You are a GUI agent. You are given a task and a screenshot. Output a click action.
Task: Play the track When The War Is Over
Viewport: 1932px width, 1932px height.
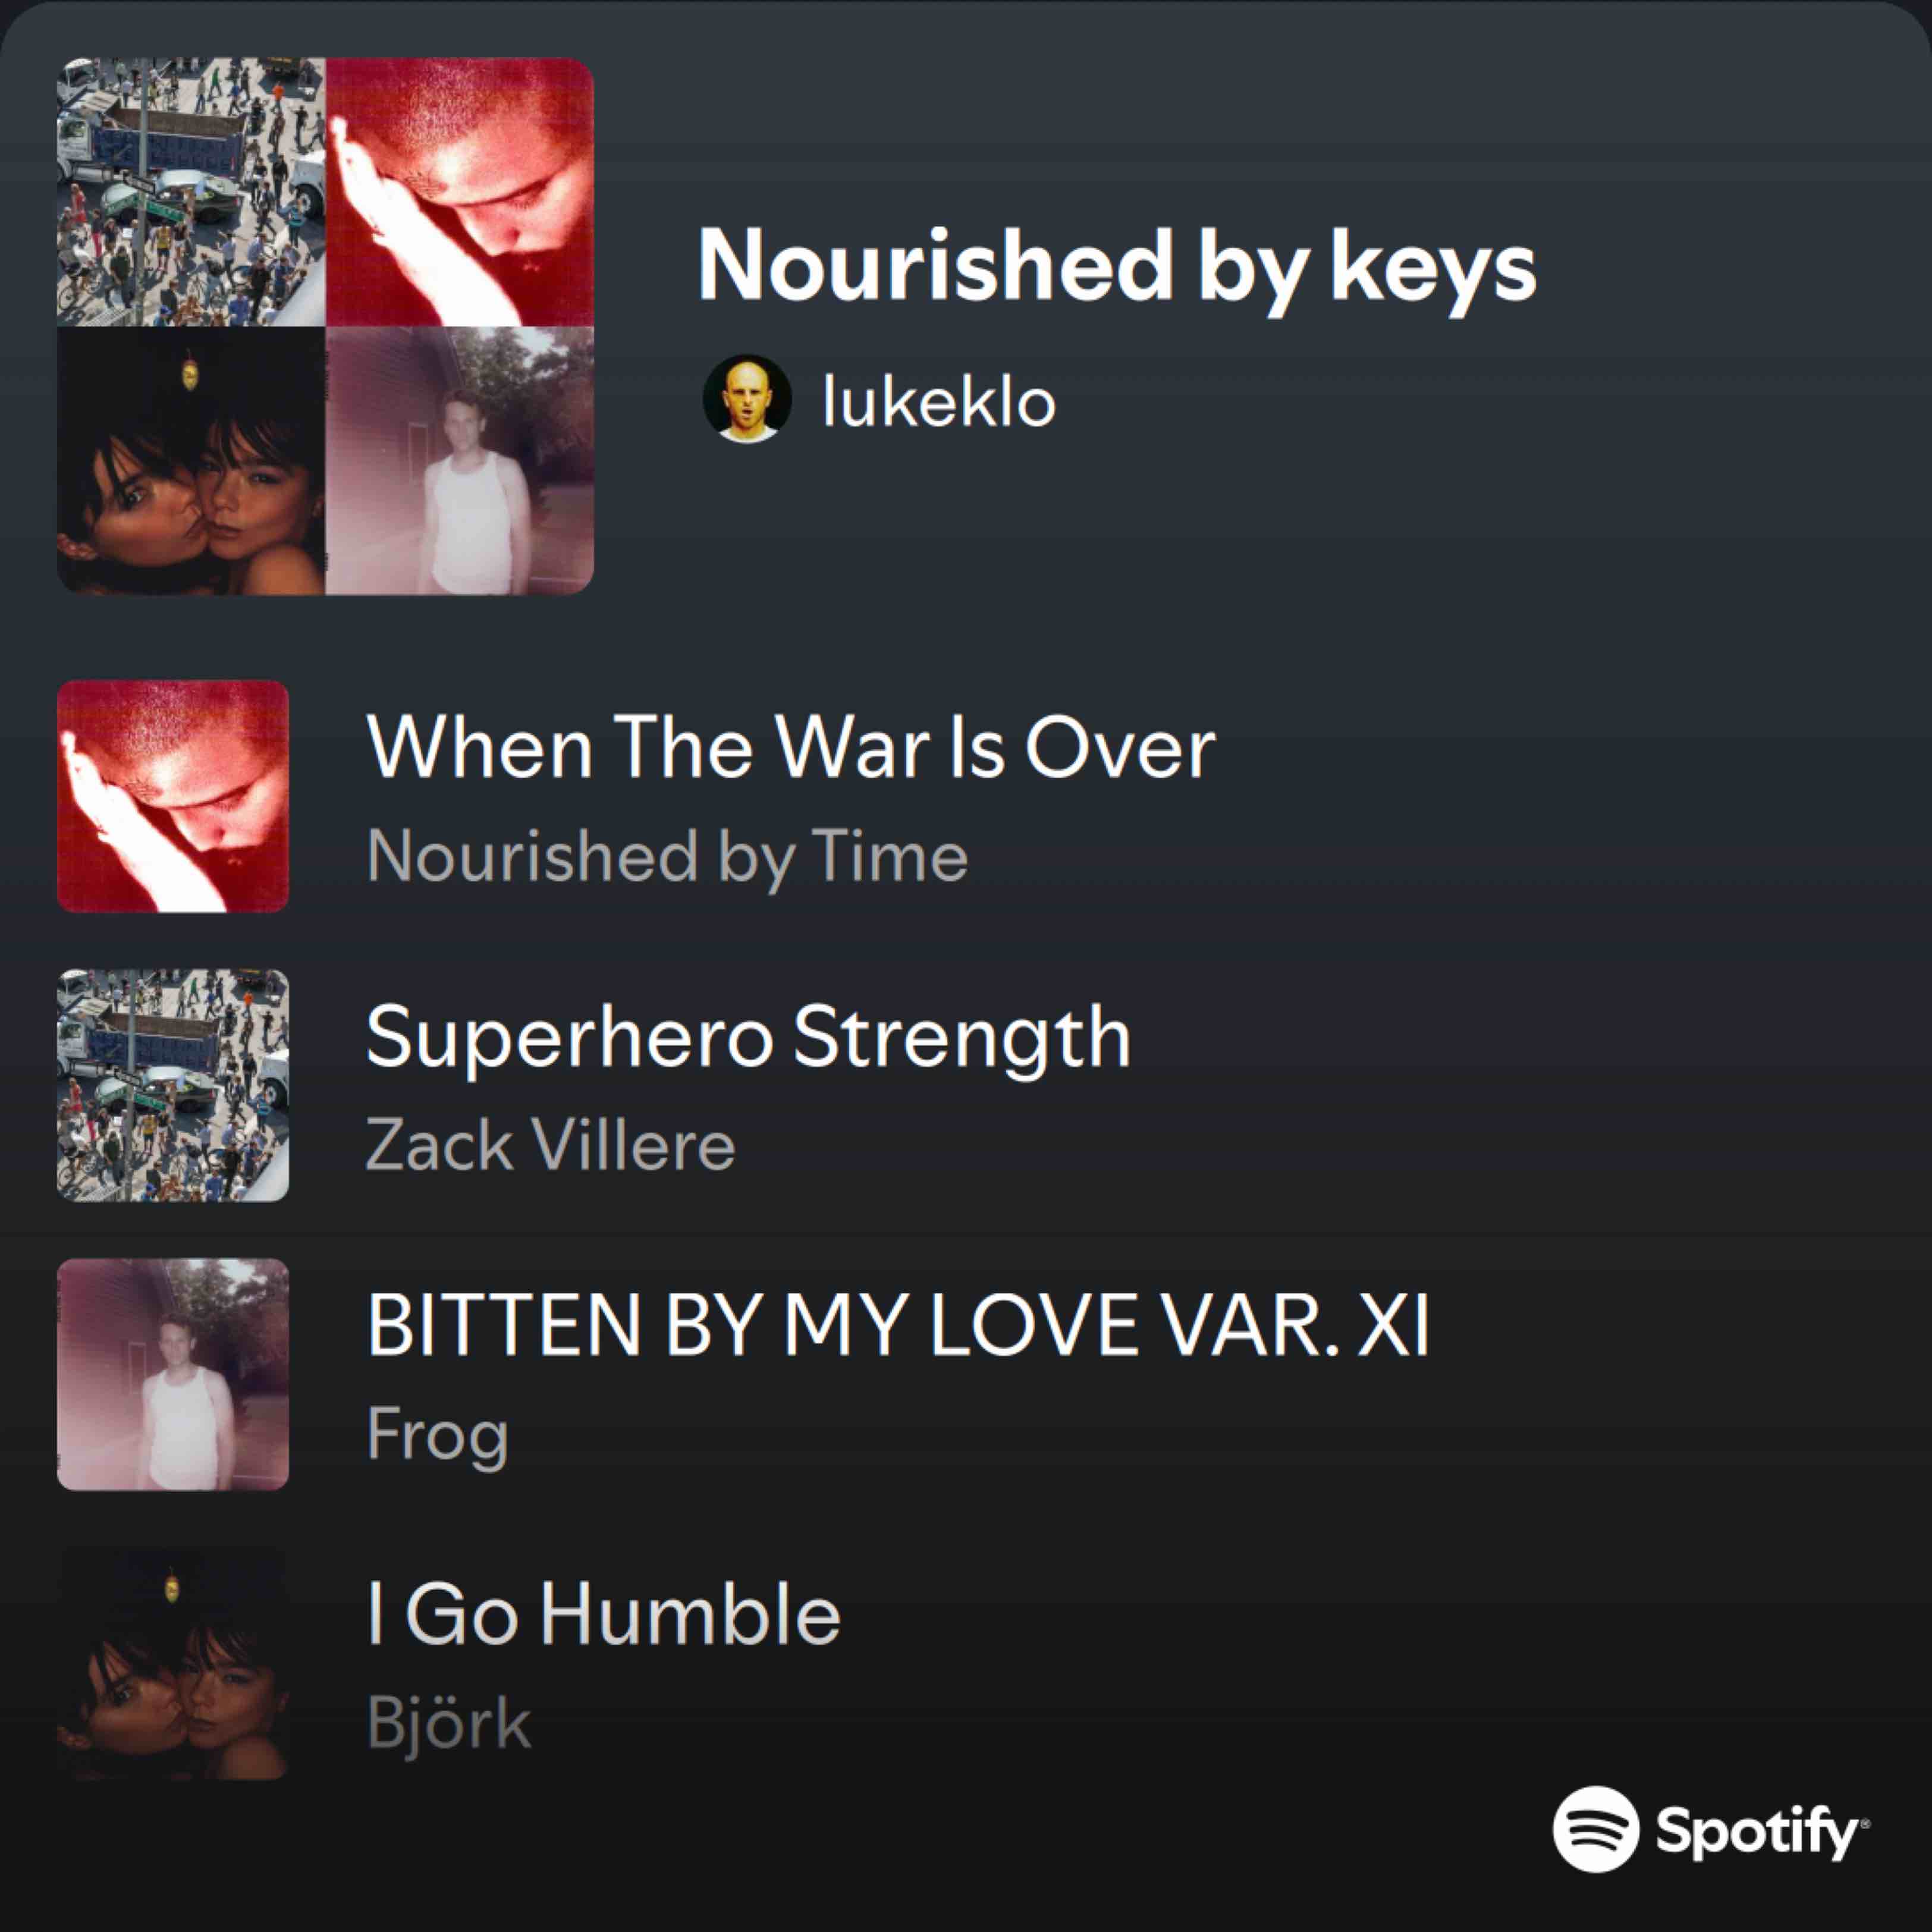point(791,747)
